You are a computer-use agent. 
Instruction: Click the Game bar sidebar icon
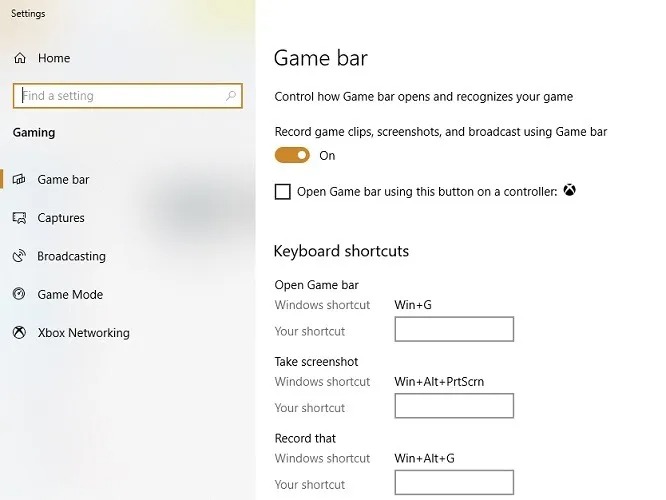[19, 179]
